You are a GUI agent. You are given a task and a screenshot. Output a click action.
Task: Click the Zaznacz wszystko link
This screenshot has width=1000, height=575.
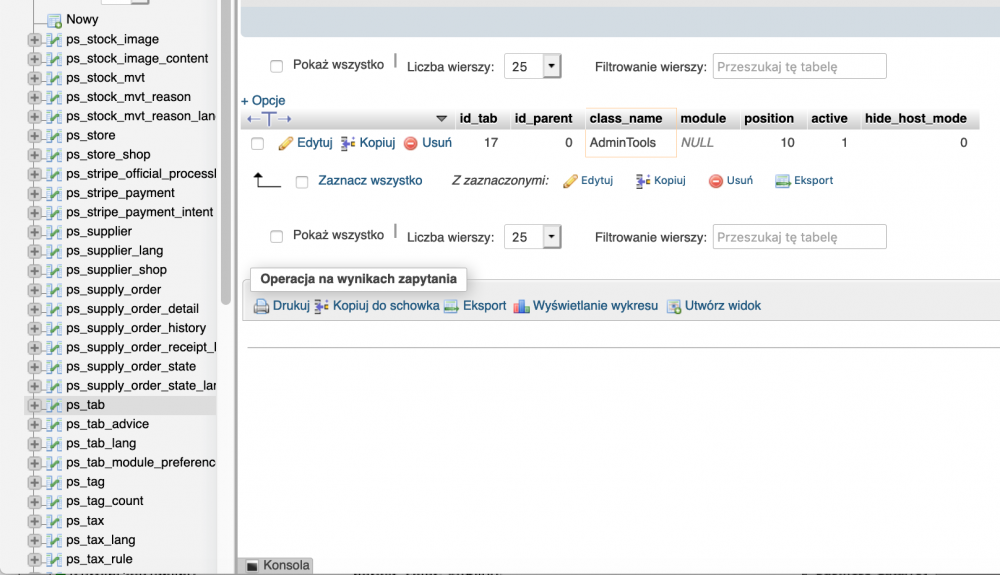point(370,181)
